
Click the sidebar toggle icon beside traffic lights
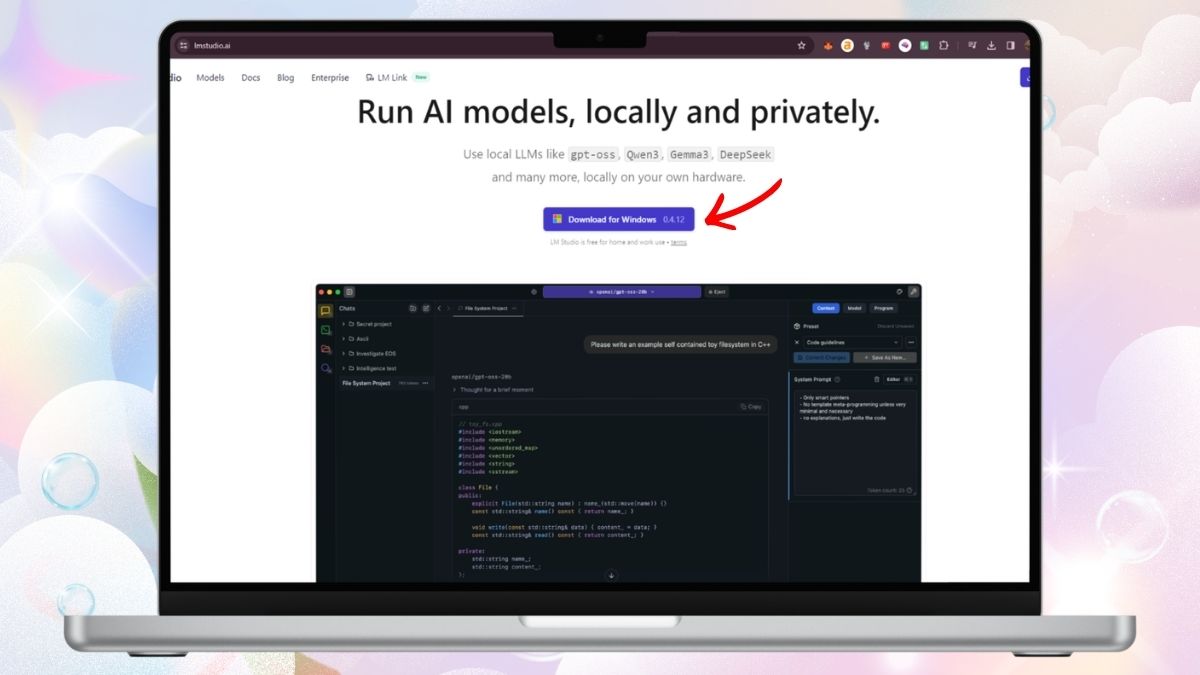349,292
